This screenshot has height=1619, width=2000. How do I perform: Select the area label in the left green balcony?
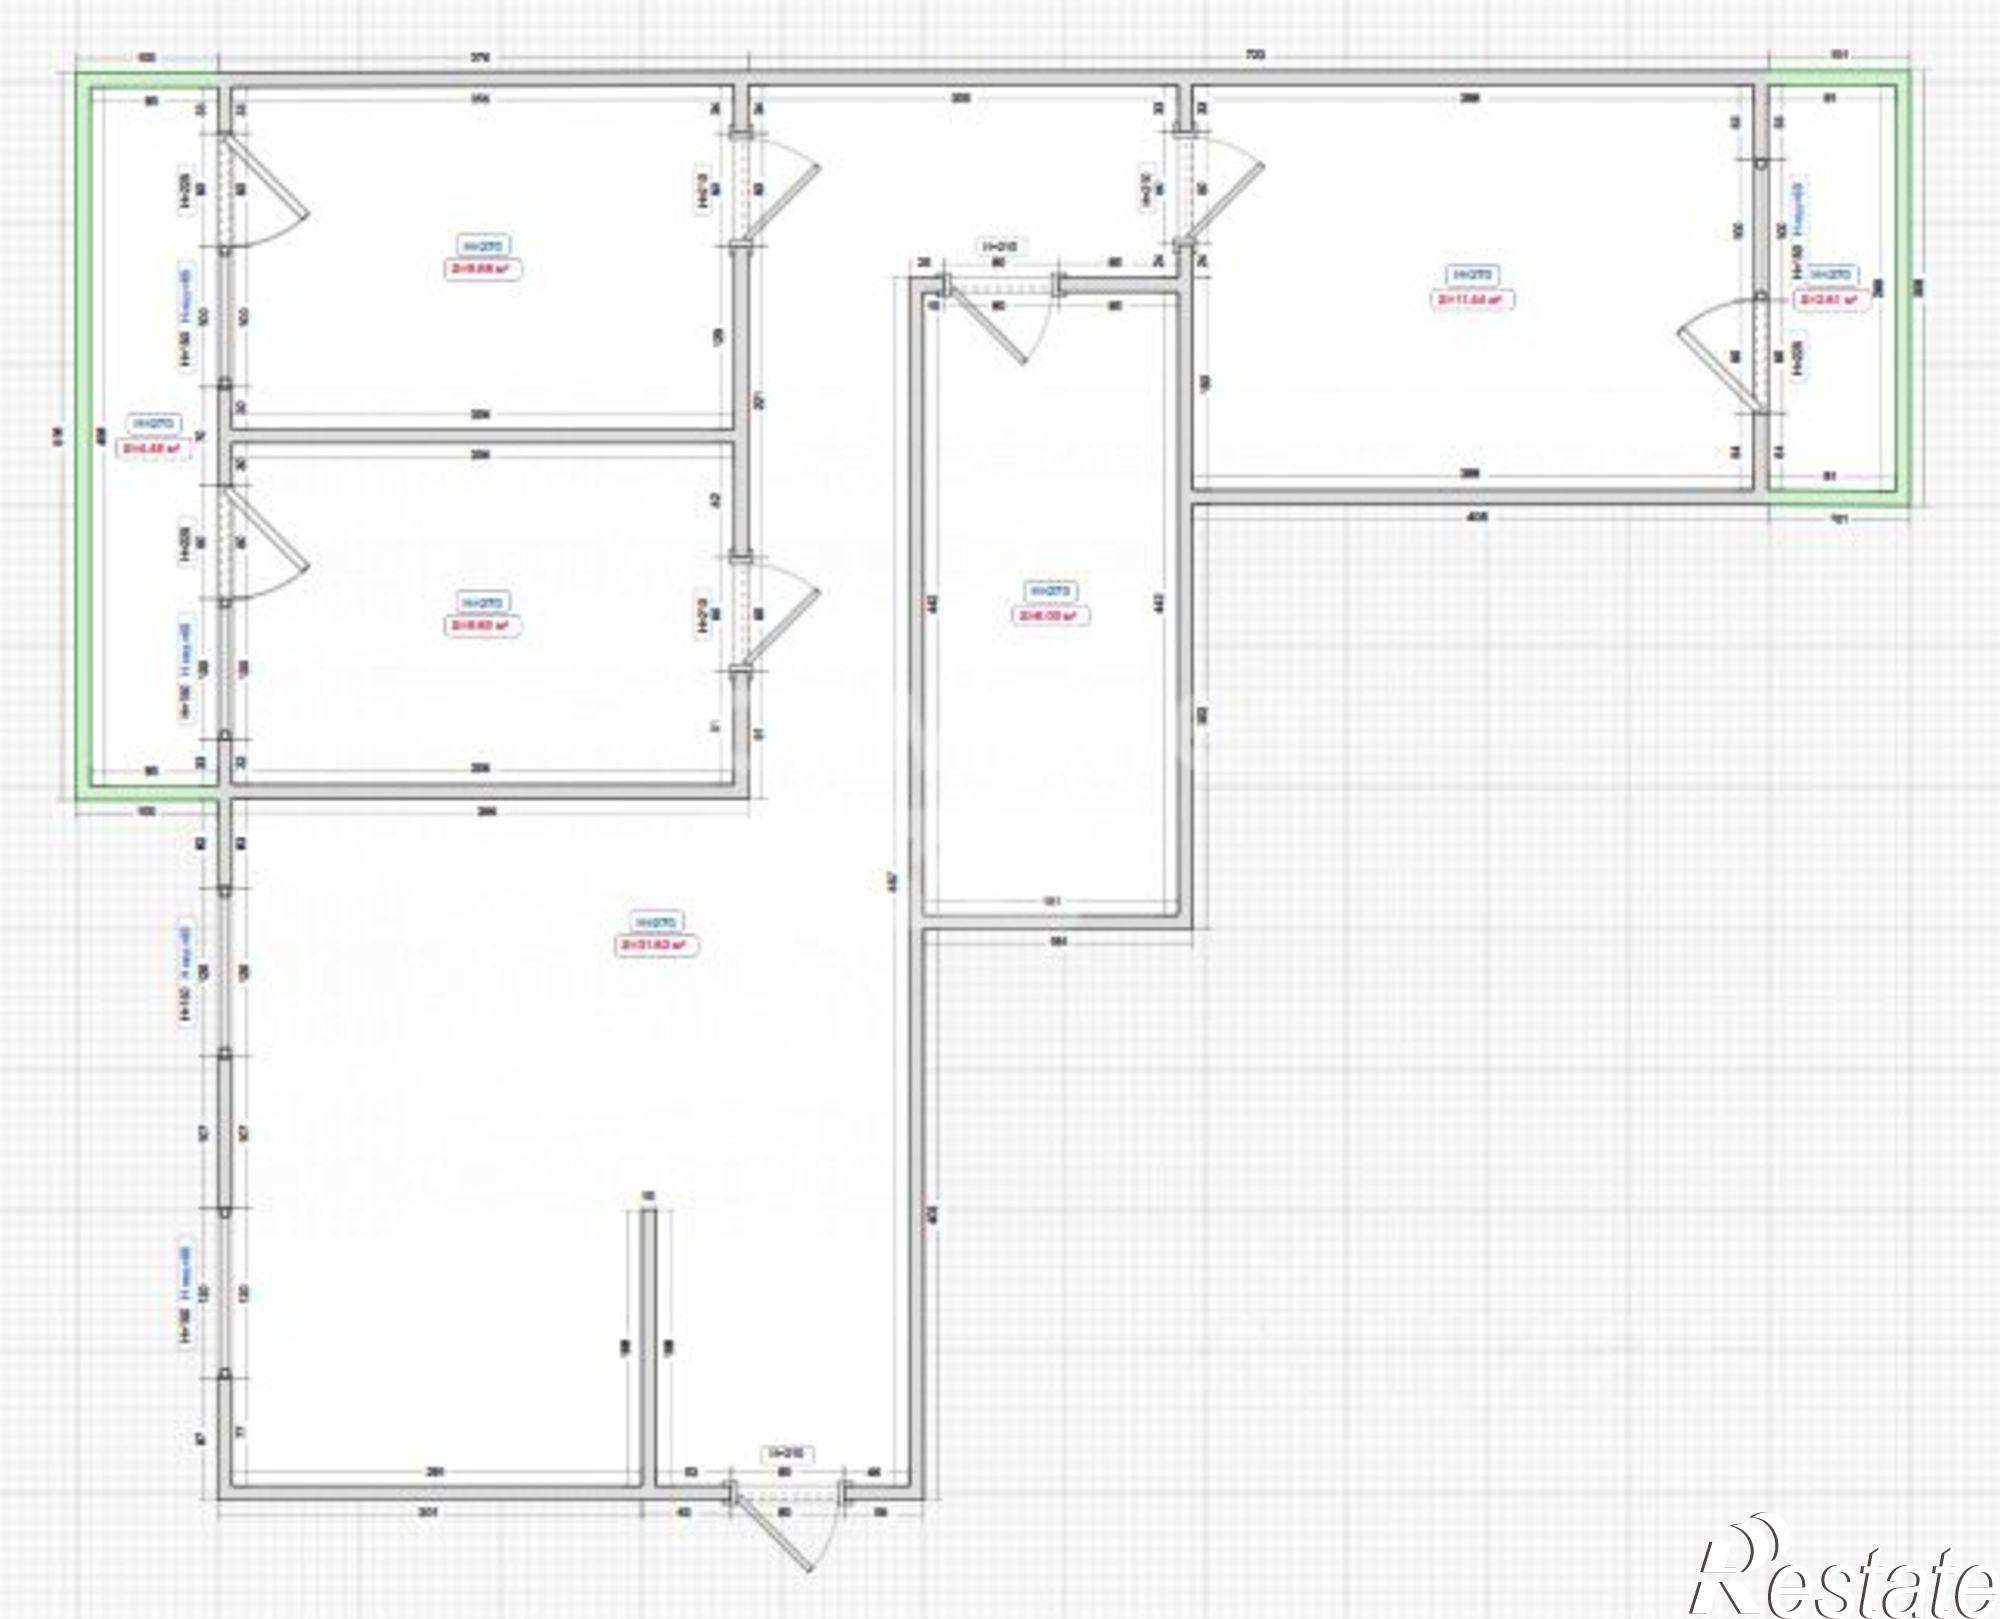click(154, 449)
